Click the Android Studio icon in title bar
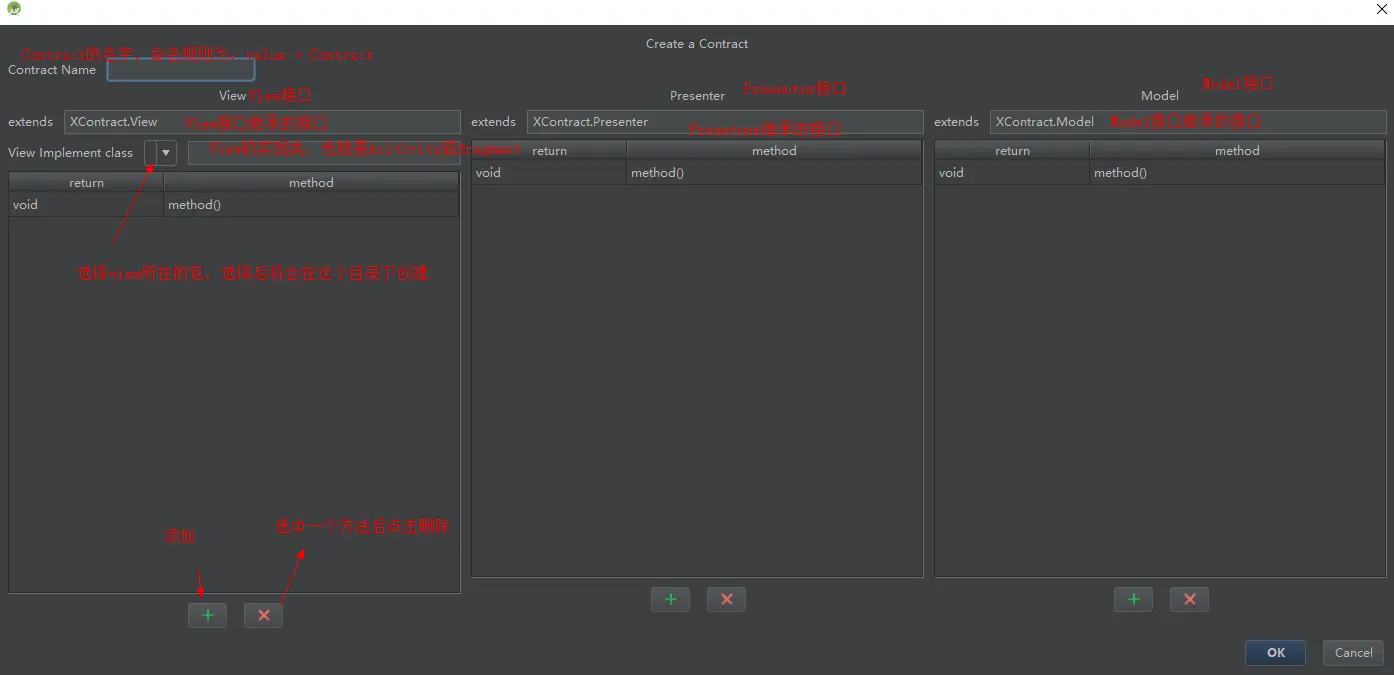Viewport: 1394px width, 675px height. [x=14, y=10]
